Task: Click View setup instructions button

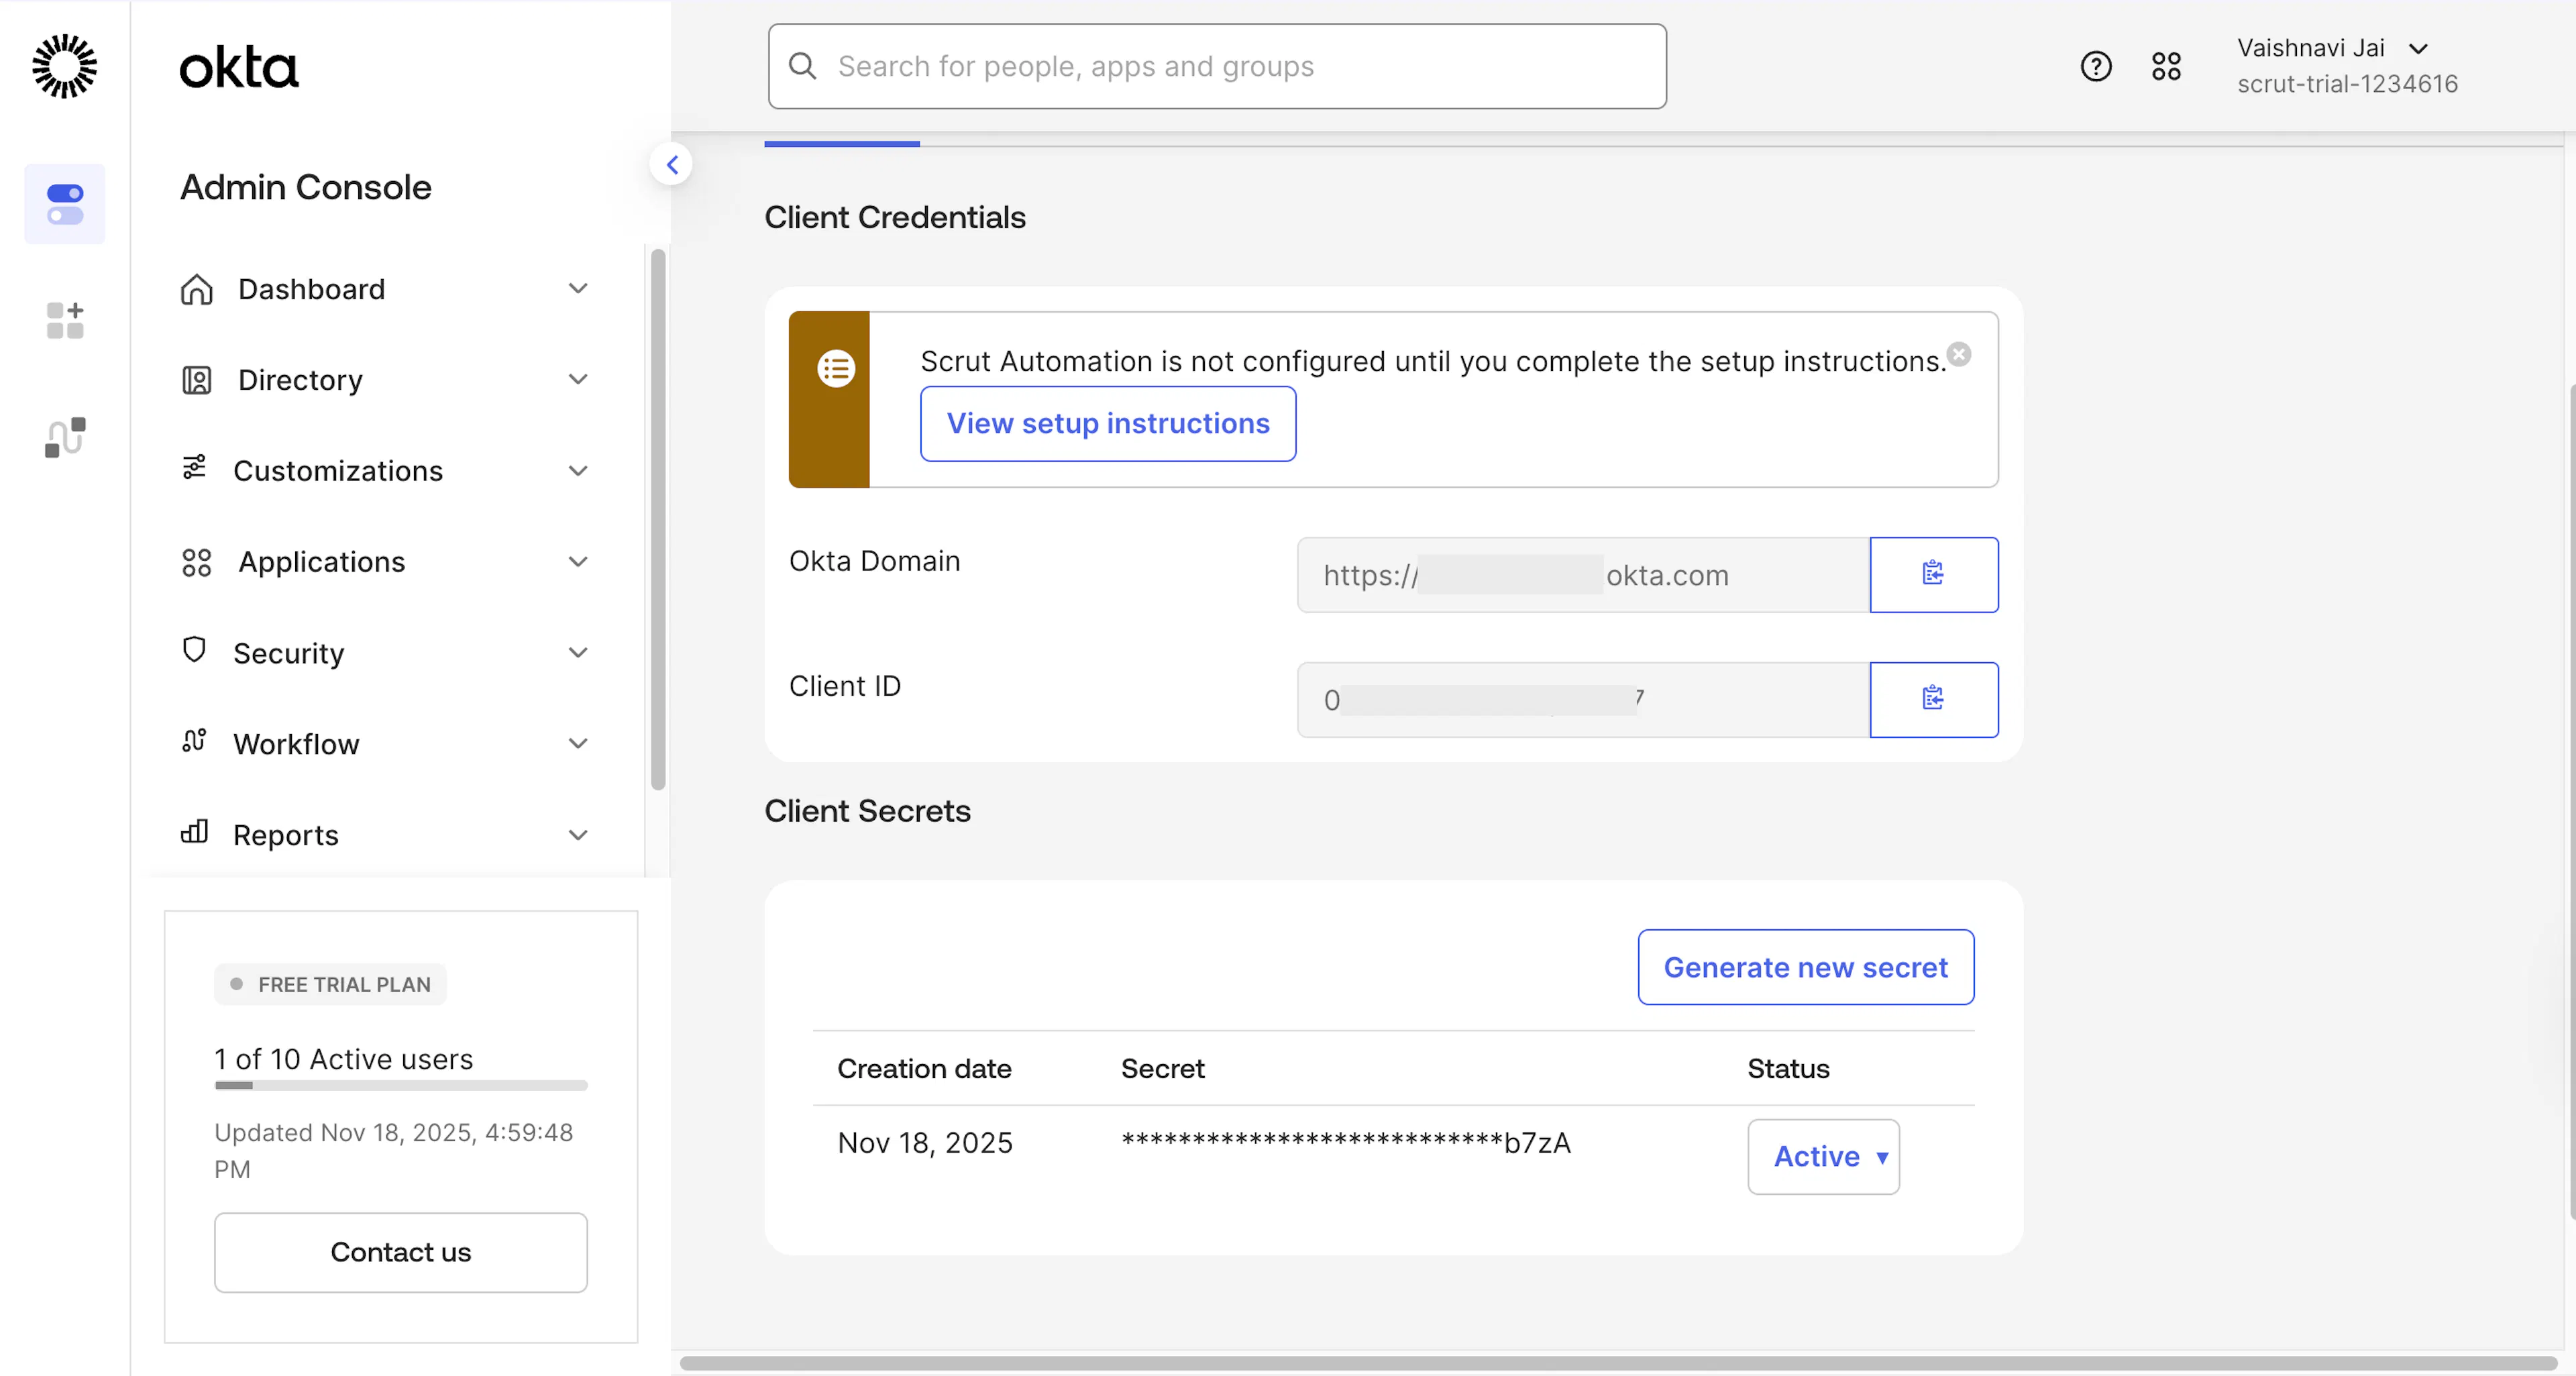Action: point(1108,423)
